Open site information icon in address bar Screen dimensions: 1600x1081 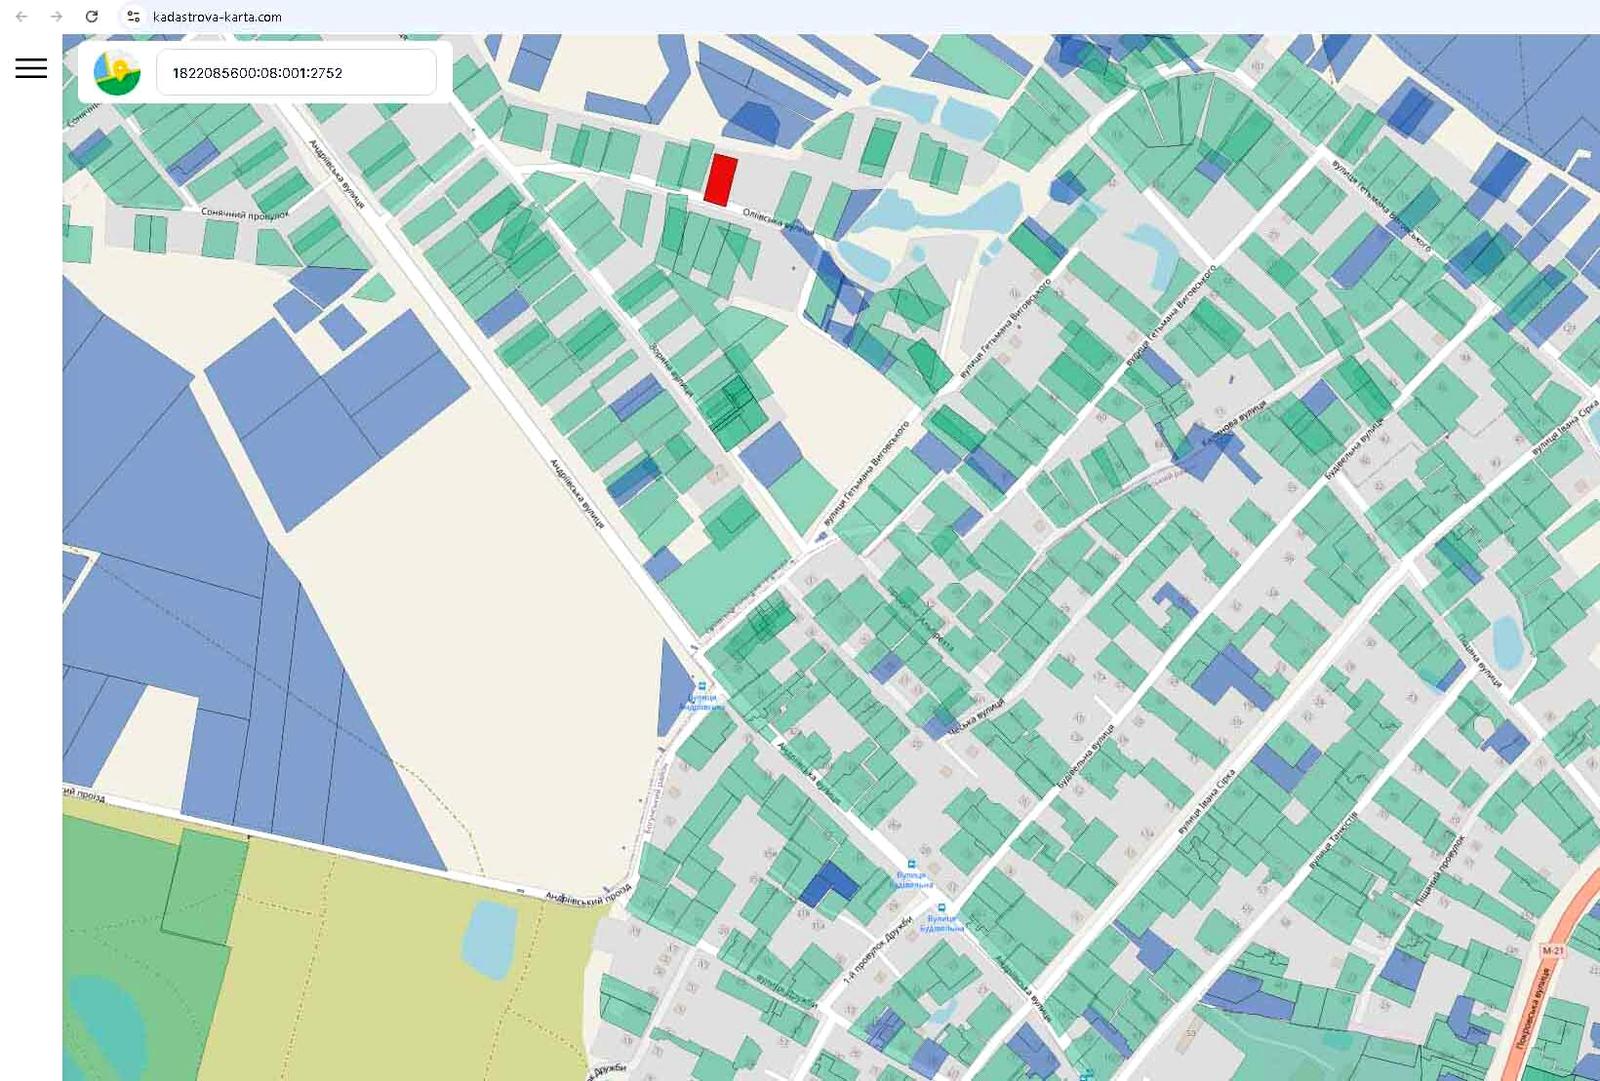(x=133, y=16)
